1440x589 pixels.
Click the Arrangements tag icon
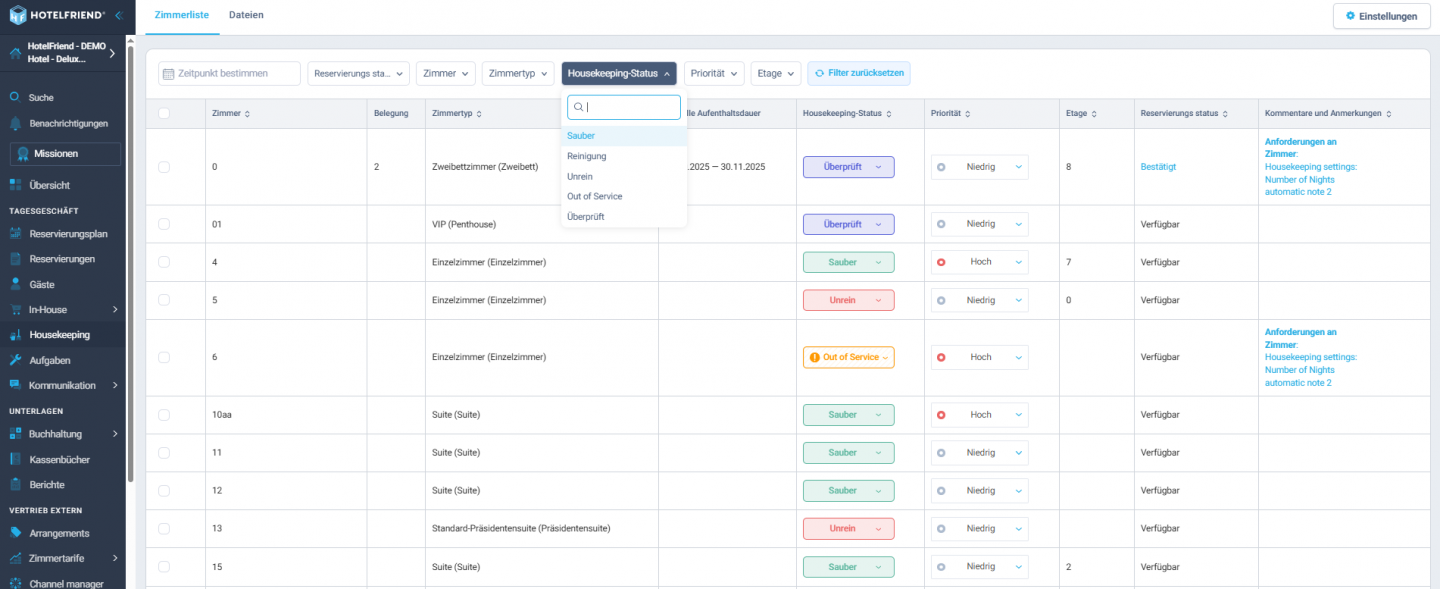tap(15, 533)
